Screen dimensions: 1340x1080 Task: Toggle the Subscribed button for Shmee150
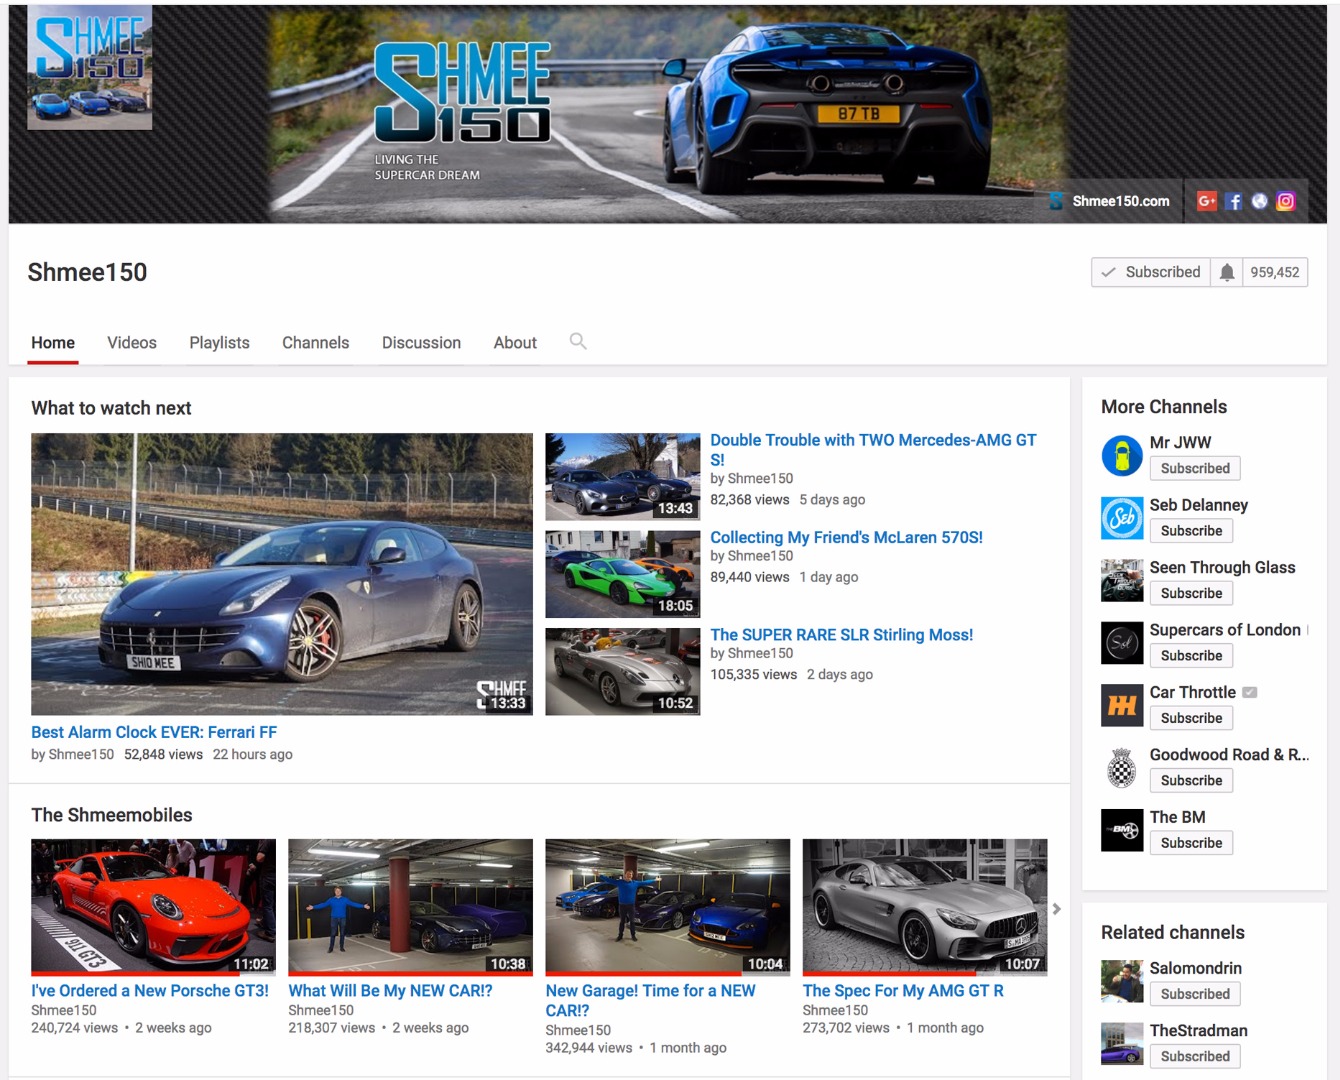pyautogui.click(x=1150, y=272)
